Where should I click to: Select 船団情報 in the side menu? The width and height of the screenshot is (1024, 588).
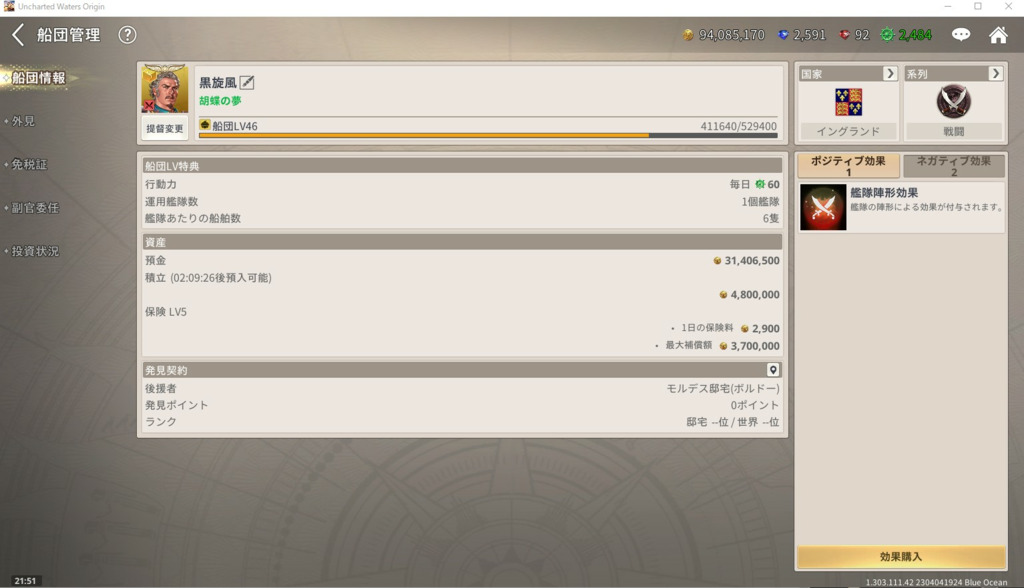(39, 78)
